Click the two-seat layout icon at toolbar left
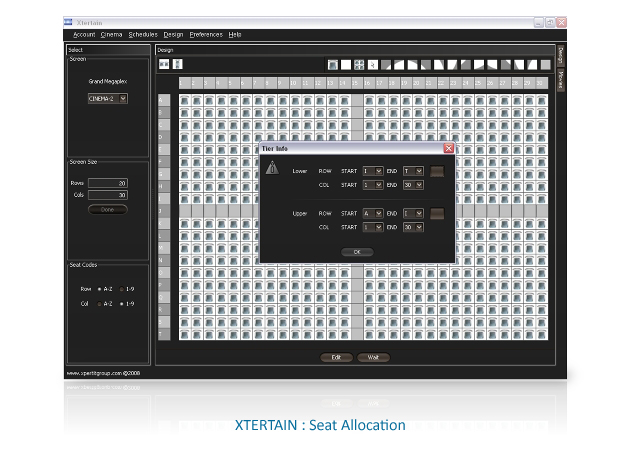Screen dimensions: 640x451 pos(164,64)
